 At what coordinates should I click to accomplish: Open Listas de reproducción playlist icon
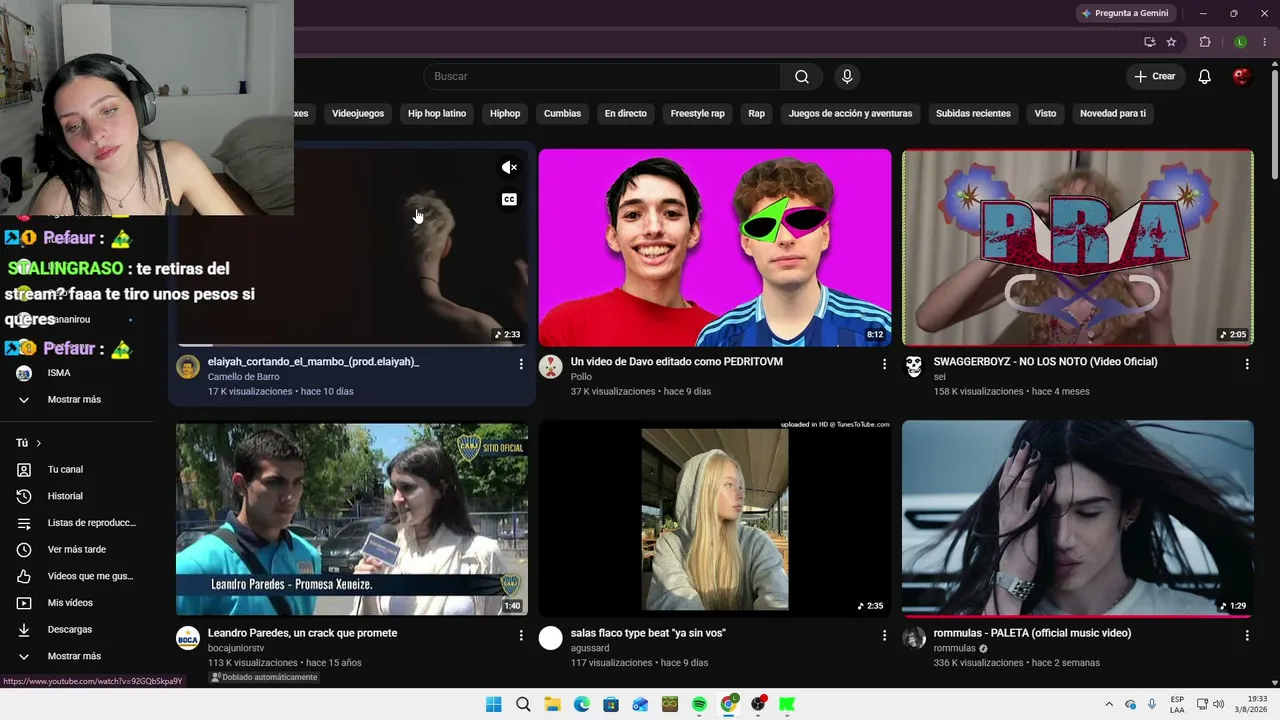pyautogui.click(x=24, y=523)
